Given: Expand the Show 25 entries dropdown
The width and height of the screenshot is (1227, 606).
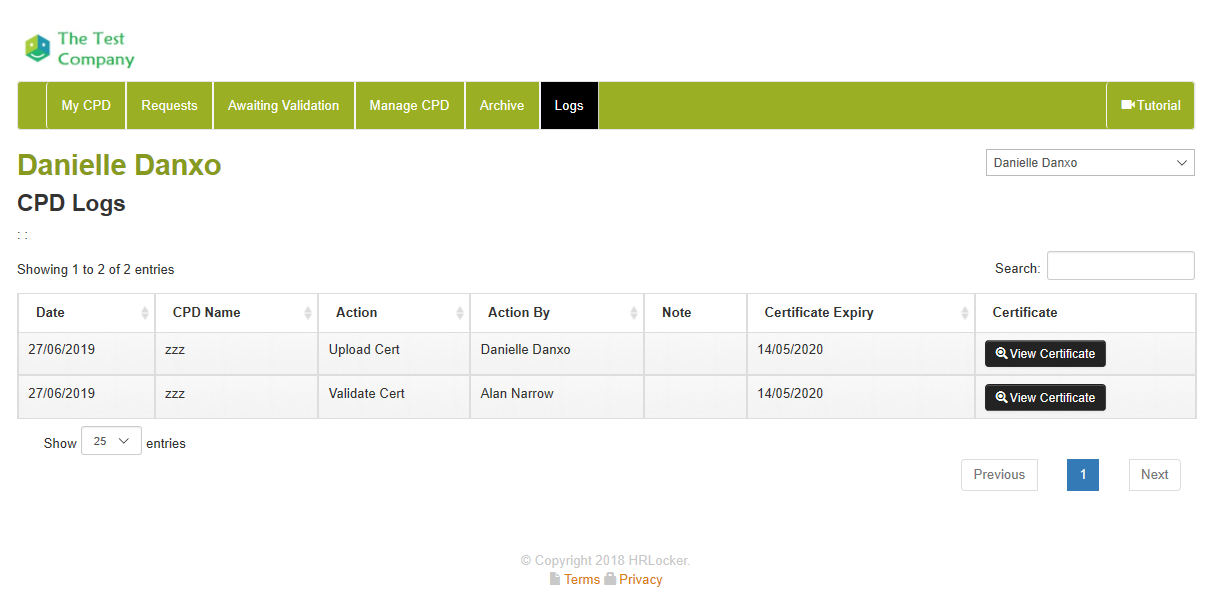Looking at the screenshot, I should (x=111, y=441).
